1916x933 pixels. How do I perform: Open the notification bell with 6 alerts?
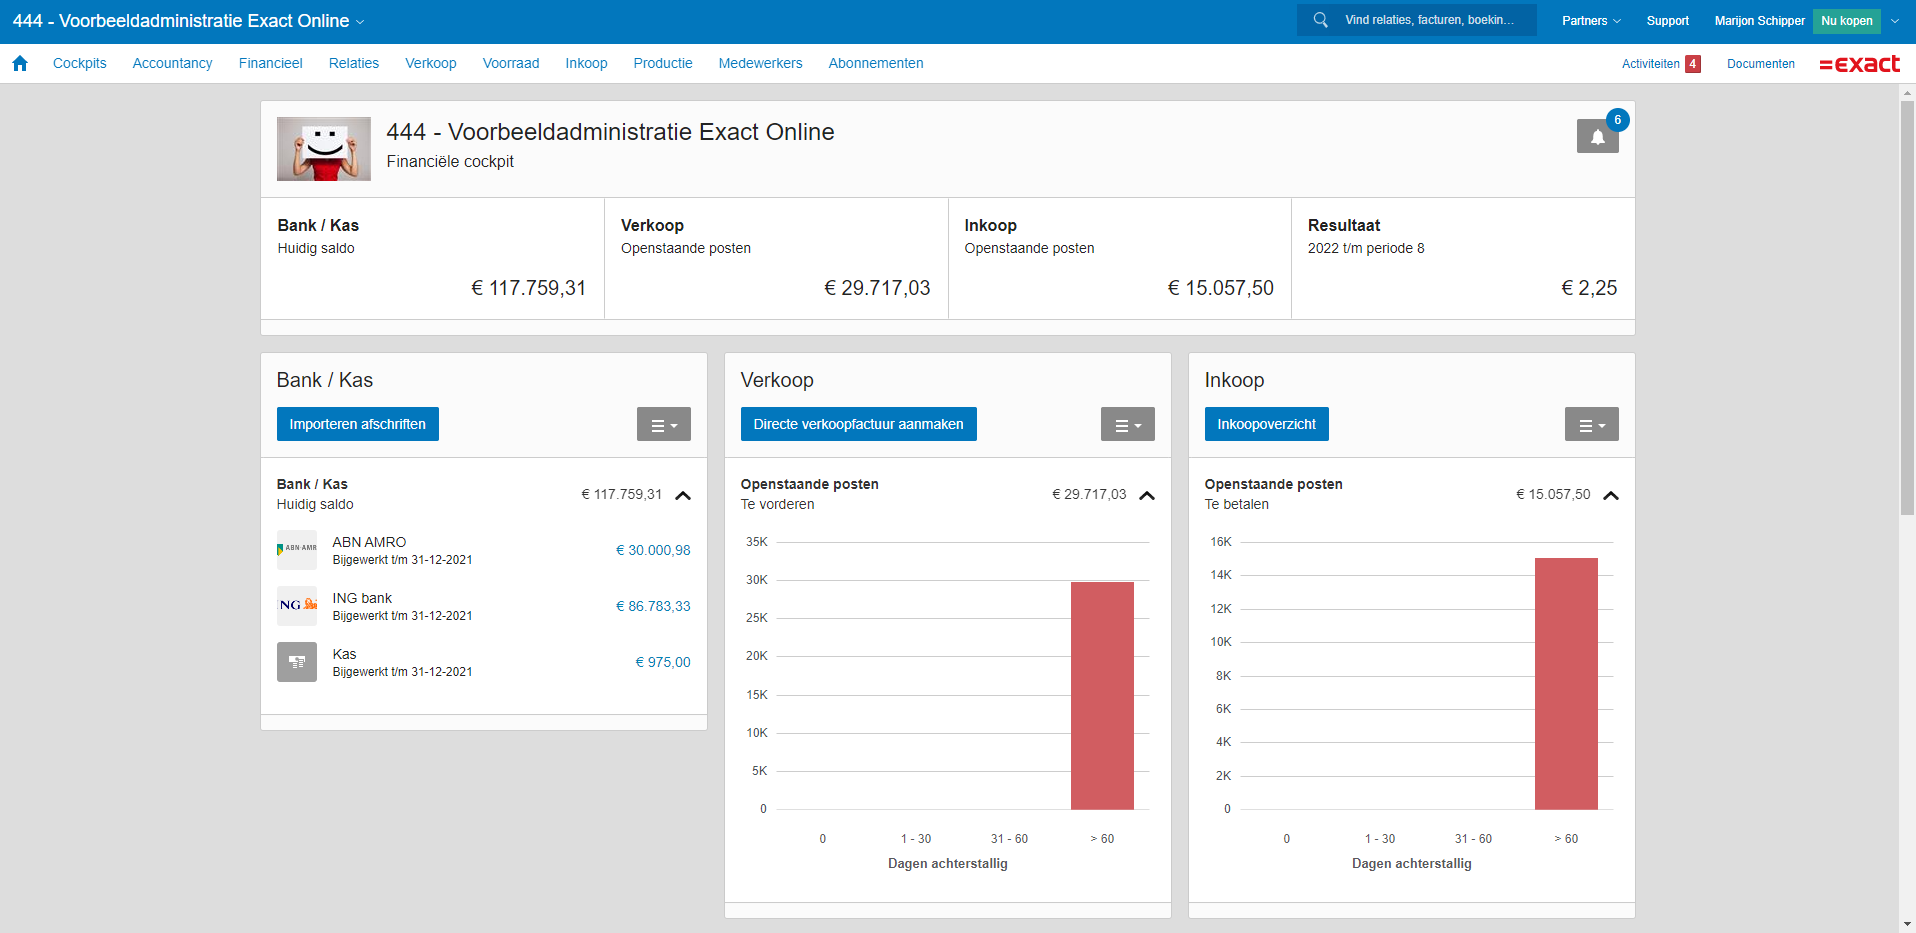coord(1597,136)
